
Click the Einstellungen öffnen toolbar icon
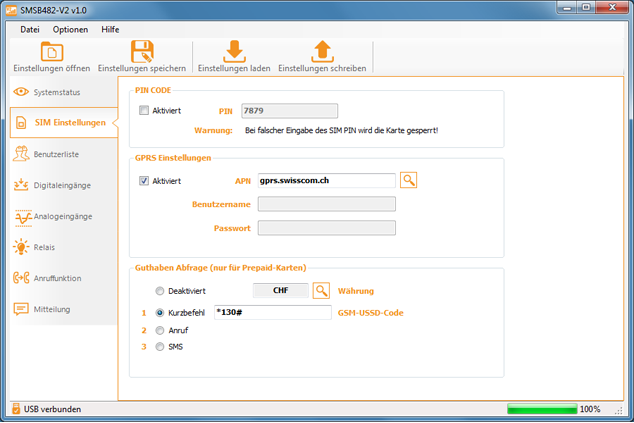51,52
